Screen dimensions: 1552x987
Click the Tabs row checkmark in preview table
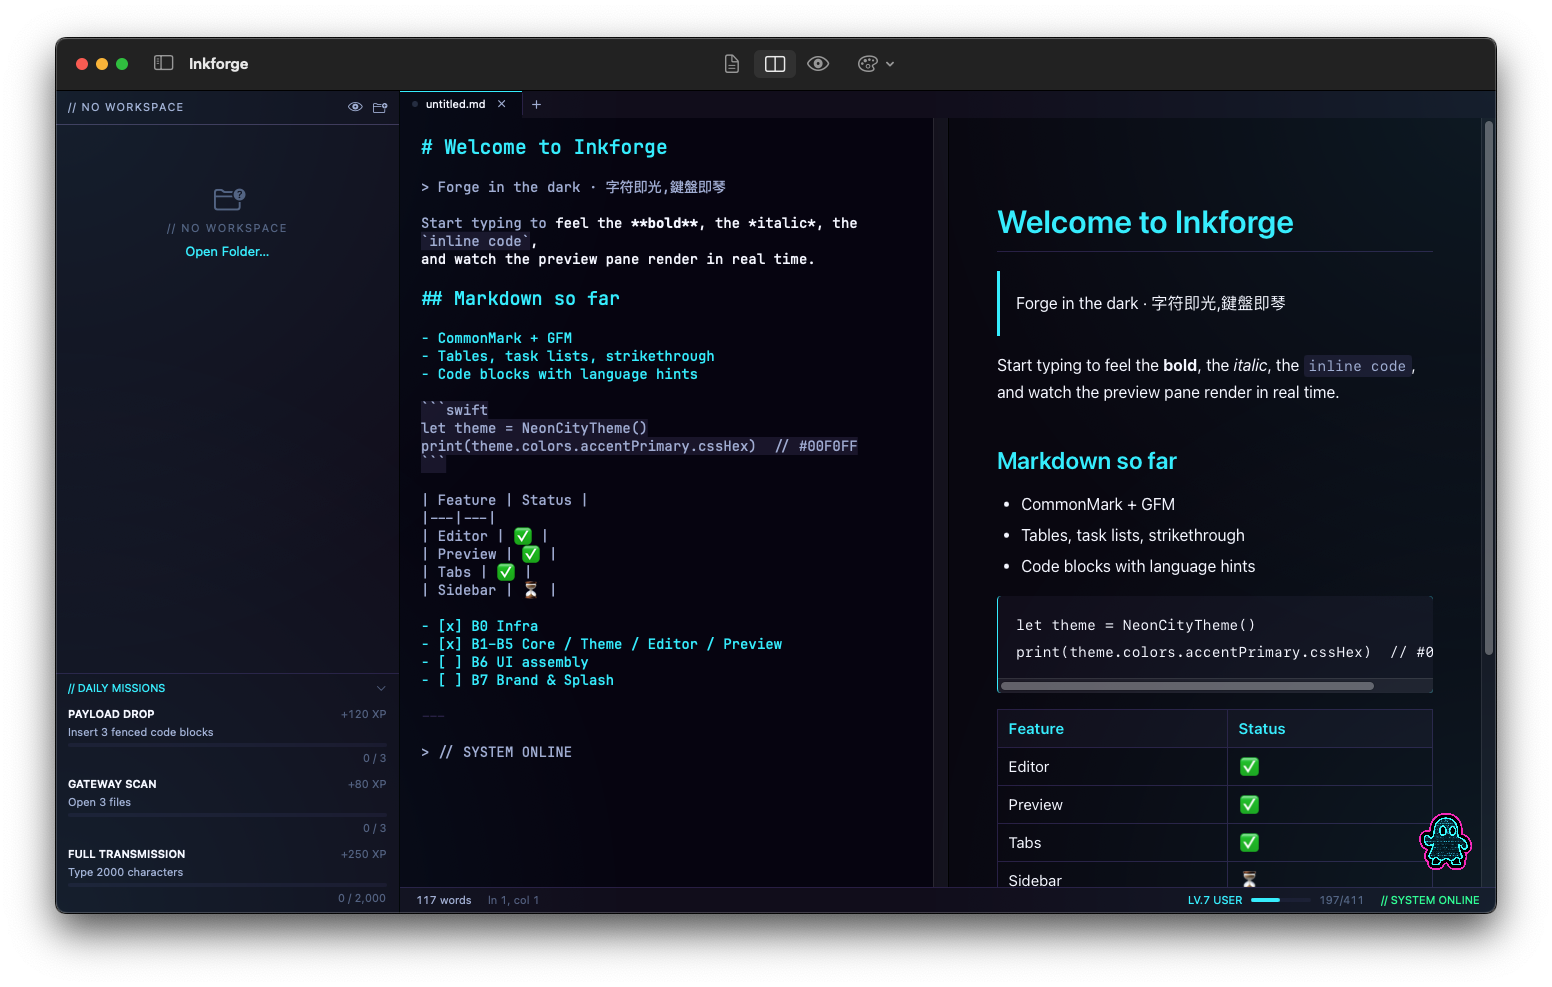1249,843
